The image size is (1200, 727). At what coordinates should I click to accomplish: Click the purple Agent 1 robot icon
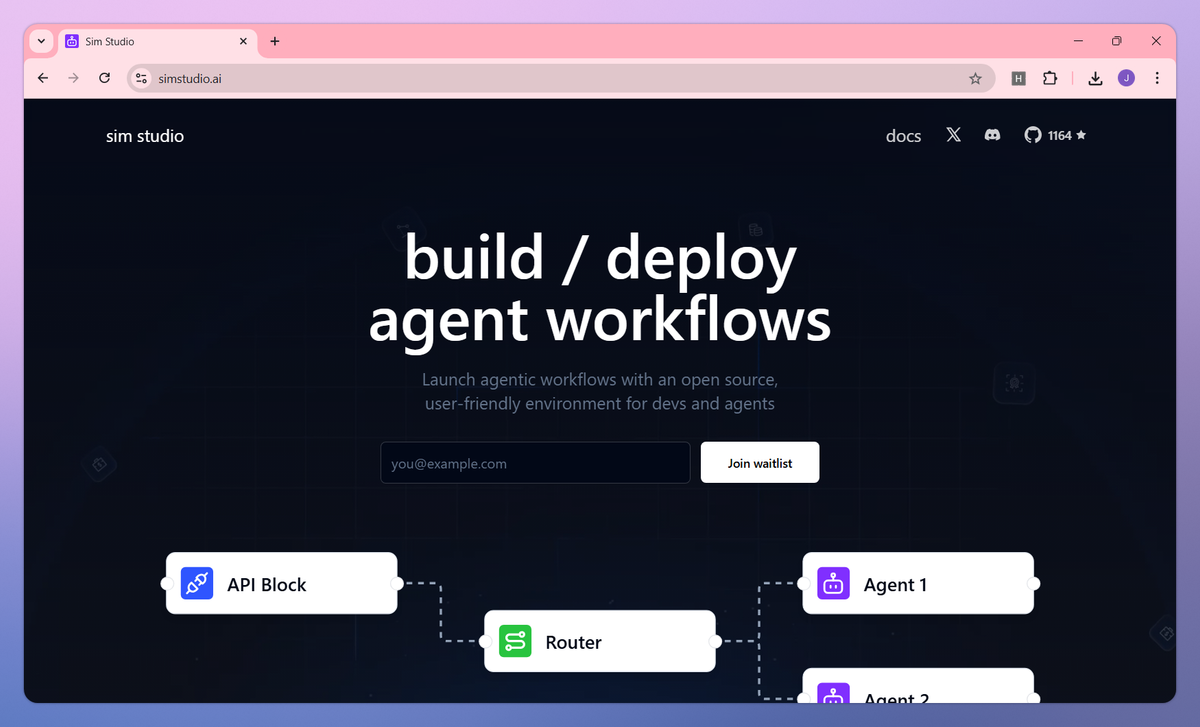[833, 584]
